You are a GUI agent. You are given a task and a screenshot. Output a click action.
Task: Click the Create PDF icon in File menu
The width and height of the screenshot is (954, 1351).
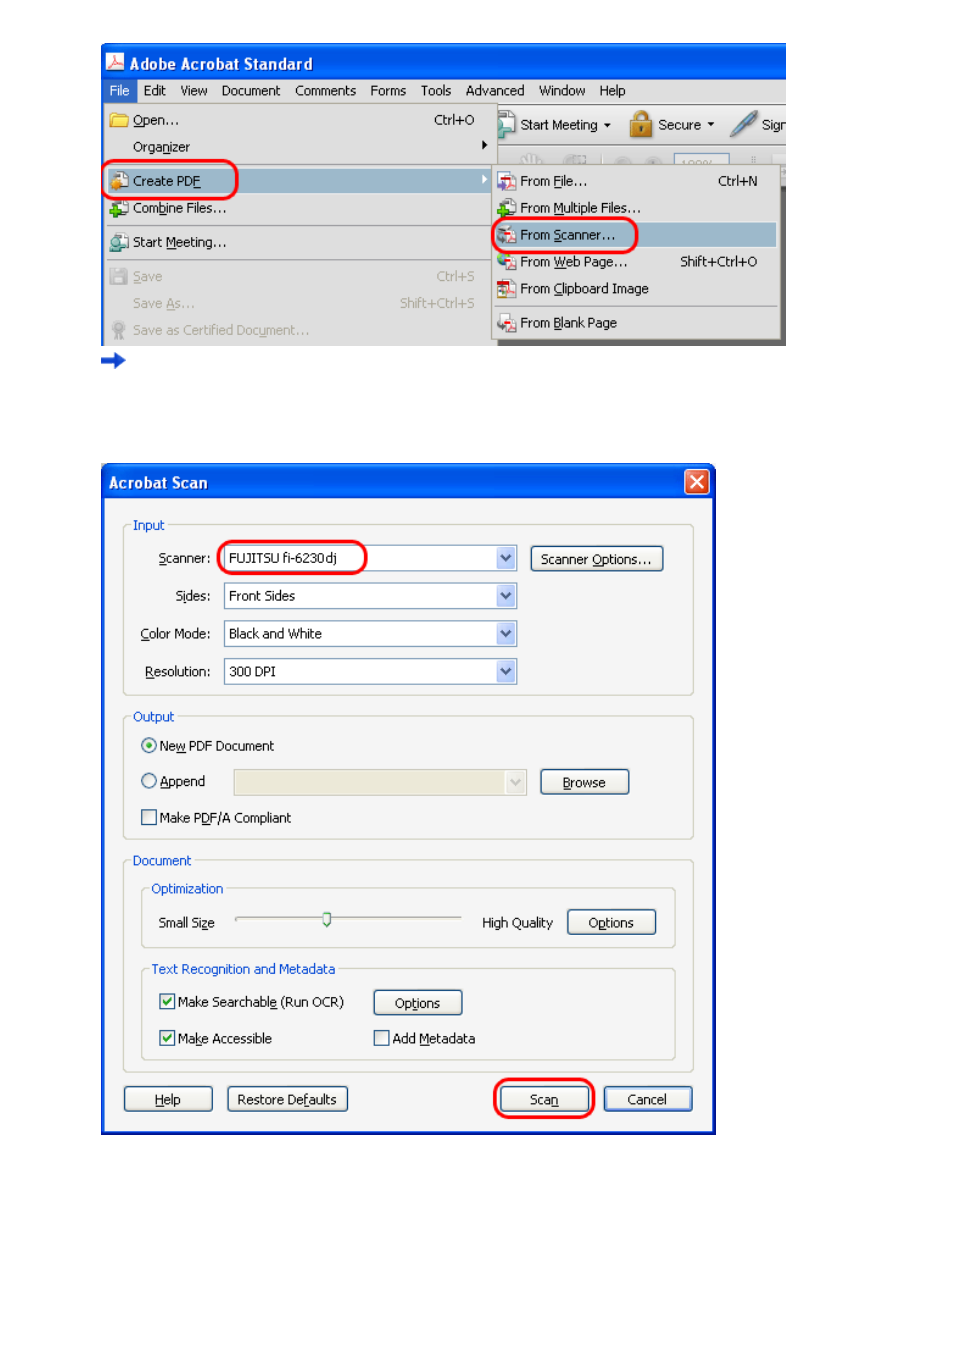click(x=119, y=181)
